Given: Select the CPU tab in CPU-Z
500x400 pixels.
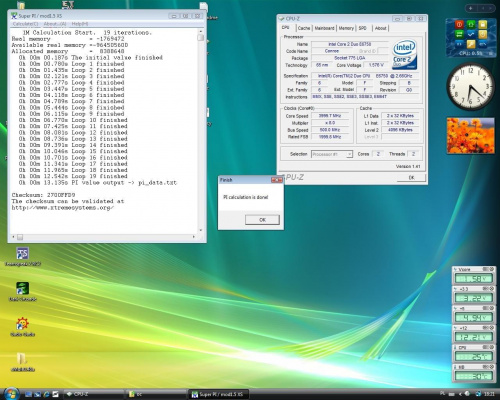Looking at the screenshot, I should (286, 28).
